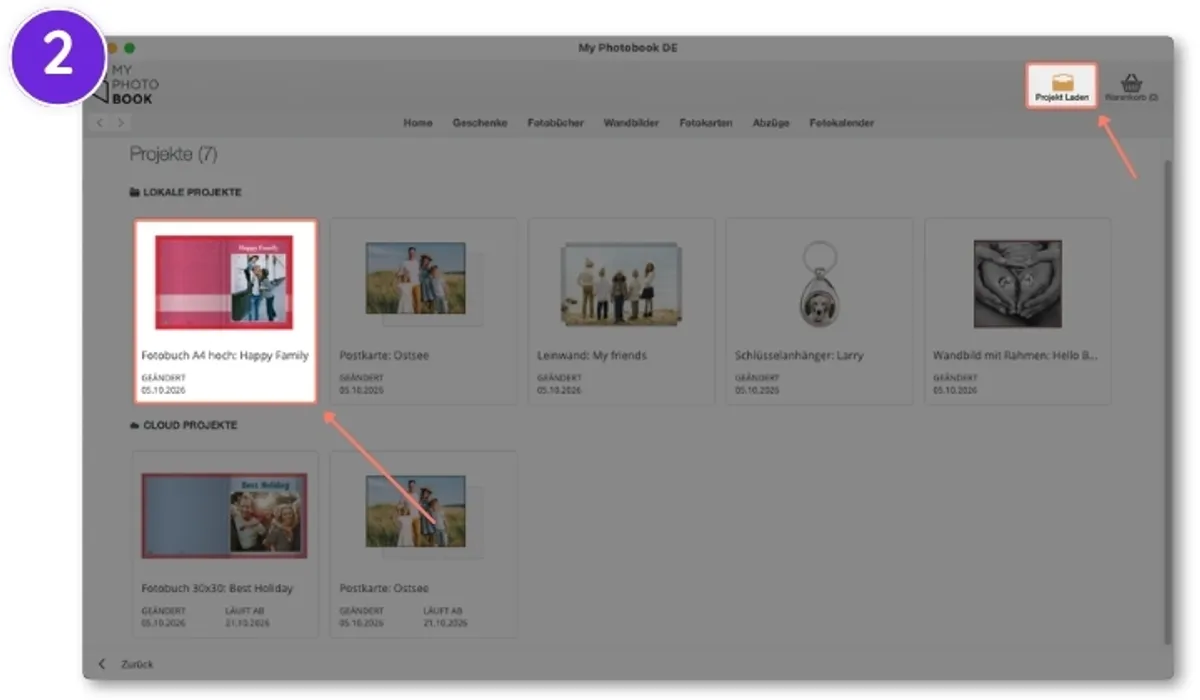
Task: Open the Warenkorb shopping basket
Action: (x=1132, y=87)
